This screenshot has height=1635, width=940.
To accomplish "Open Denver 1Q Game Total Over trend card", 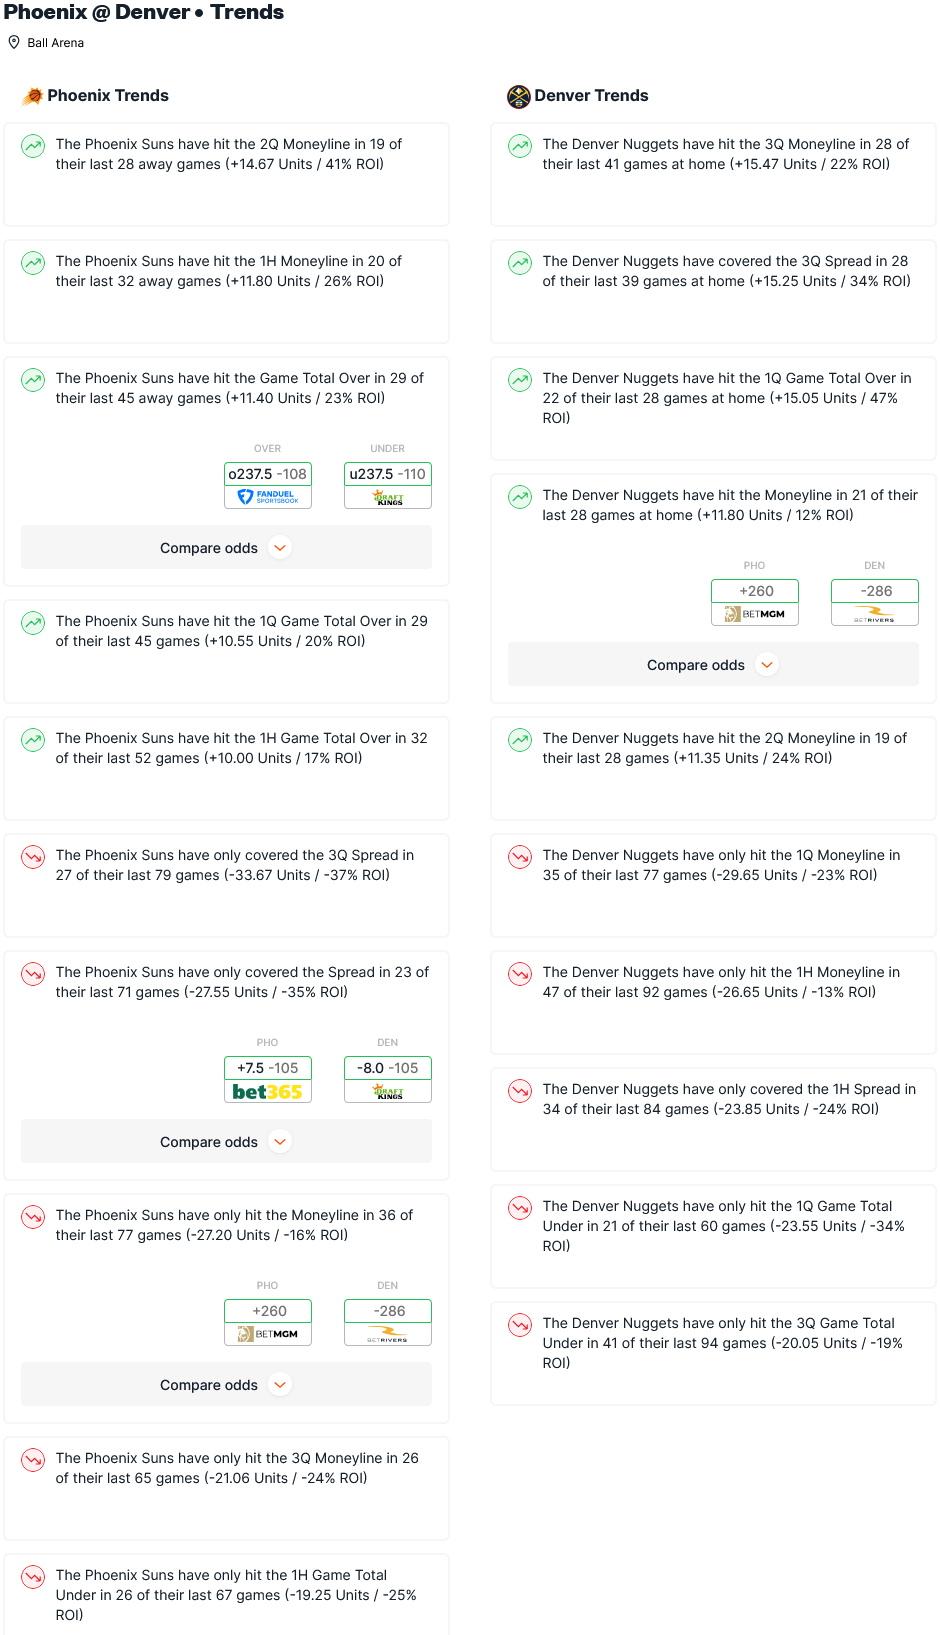I will click(713, 408).
